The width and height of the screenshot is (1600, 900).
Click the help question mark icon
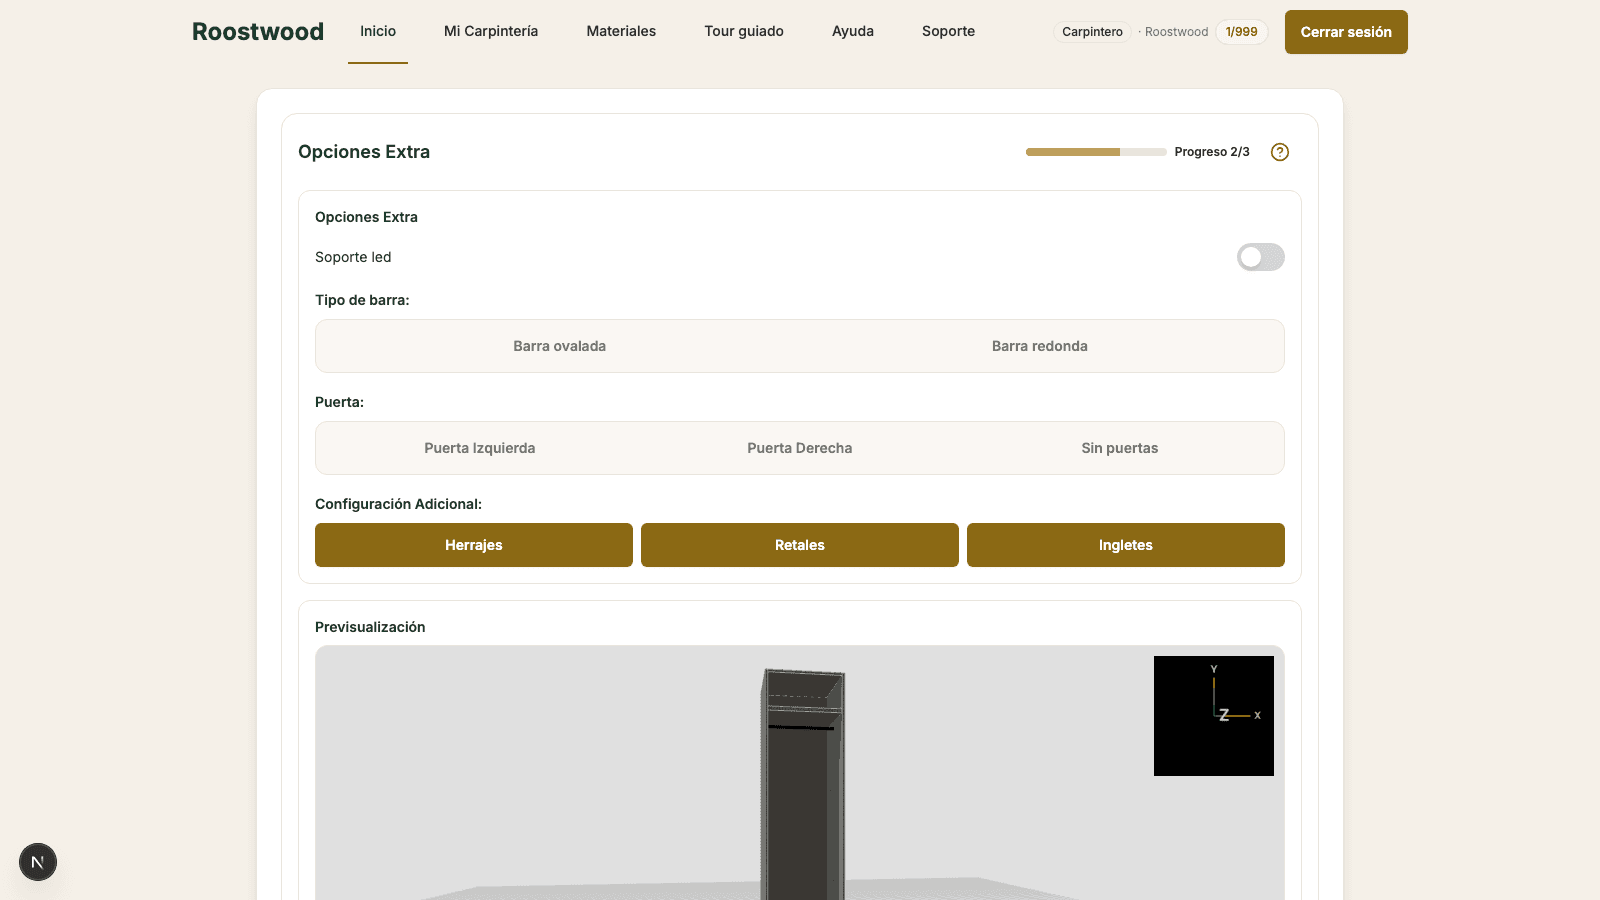(1280, 152)
